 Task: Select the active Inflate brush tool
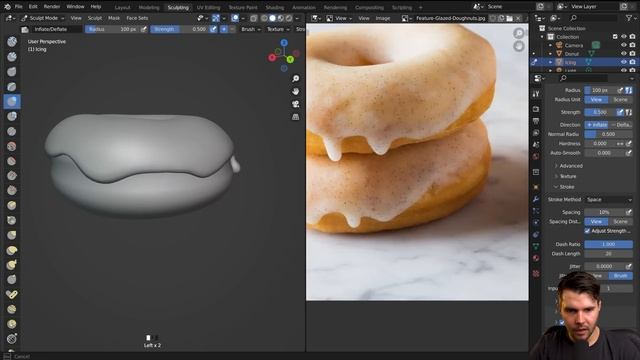[12, 101]
